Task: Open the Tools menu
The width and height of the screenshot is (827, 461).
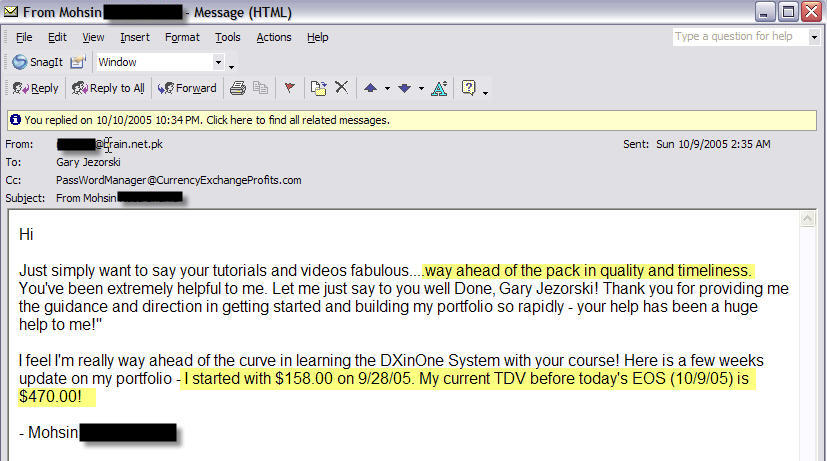Action: coord(228,37)
